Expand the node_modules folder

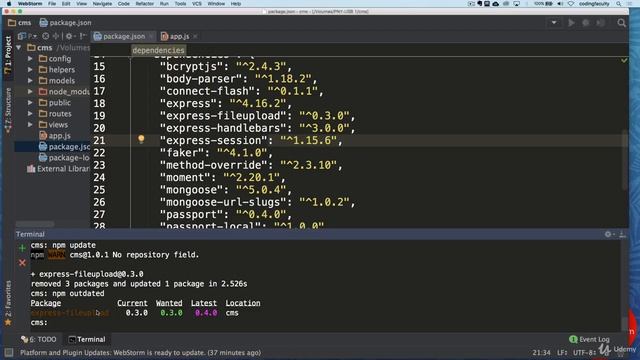coord(30,92)
